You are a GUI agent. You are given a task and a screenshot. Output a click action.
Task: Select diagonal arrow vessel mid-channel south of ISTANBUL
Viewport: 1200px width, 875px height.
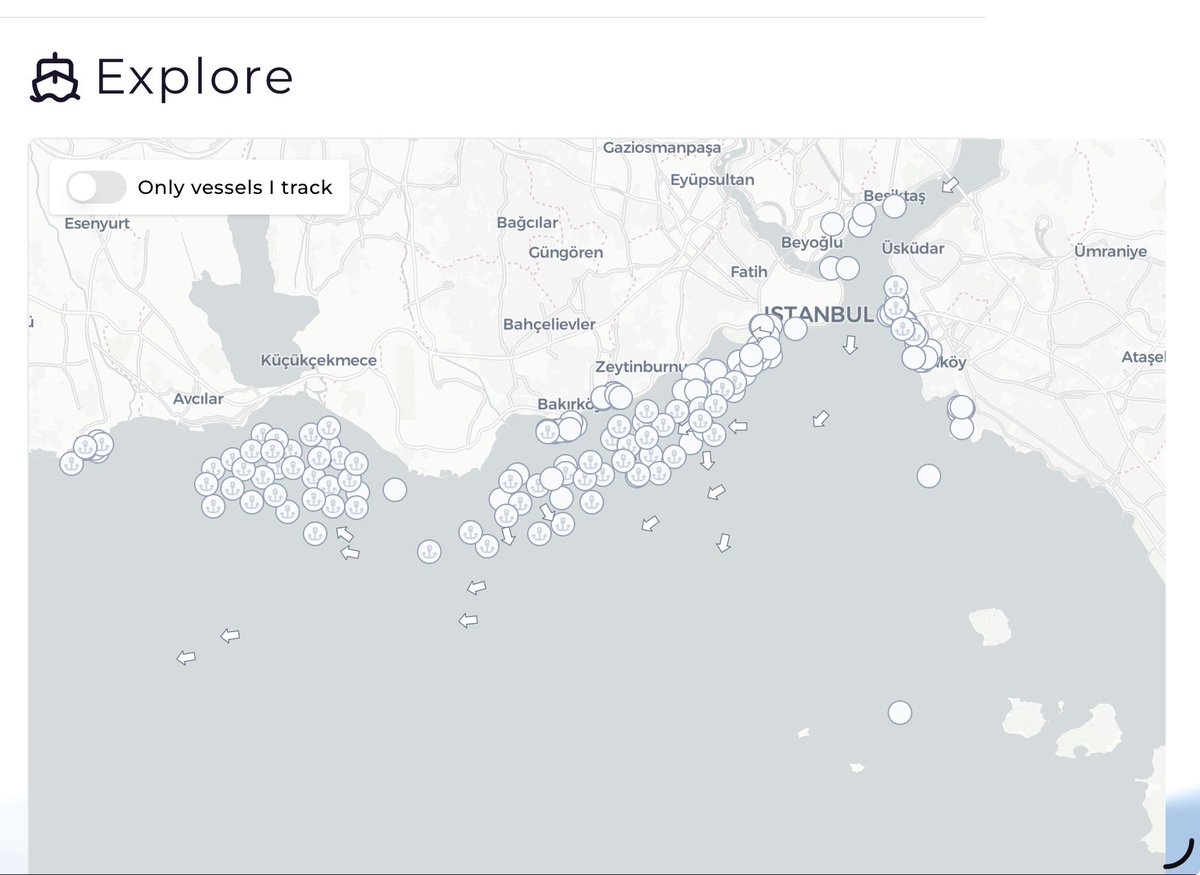pos(821,419)
